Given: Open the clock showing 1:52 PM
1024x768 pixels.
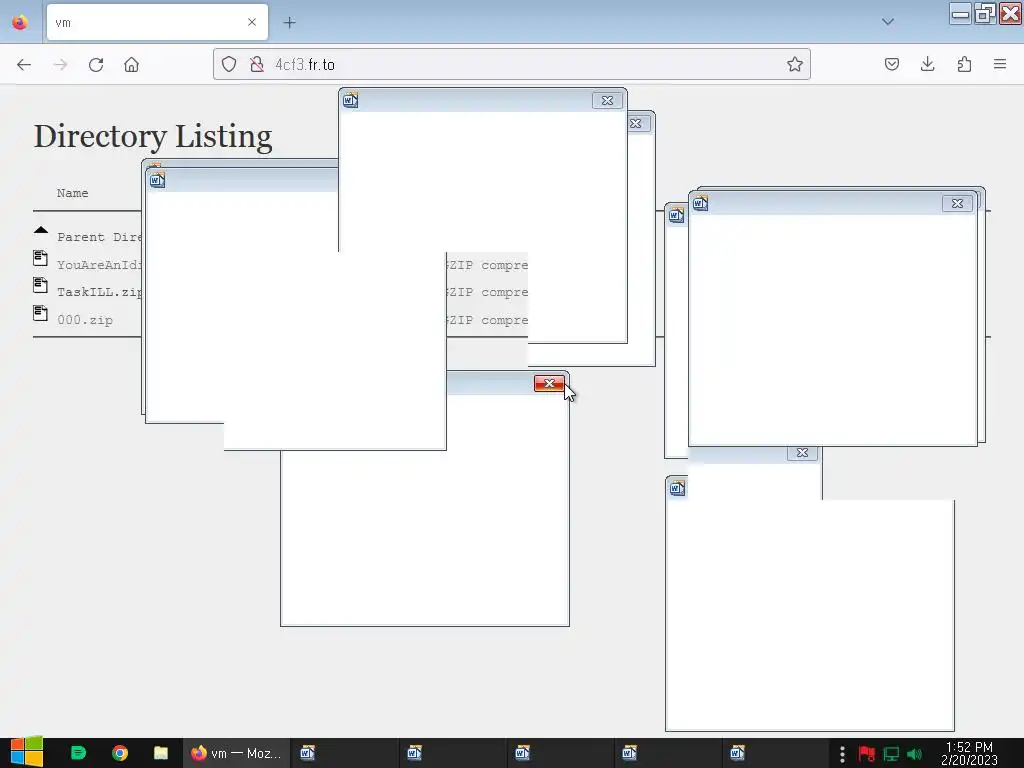Looking at the screenshot, I should pyautogui.click(x=969, y=754).
